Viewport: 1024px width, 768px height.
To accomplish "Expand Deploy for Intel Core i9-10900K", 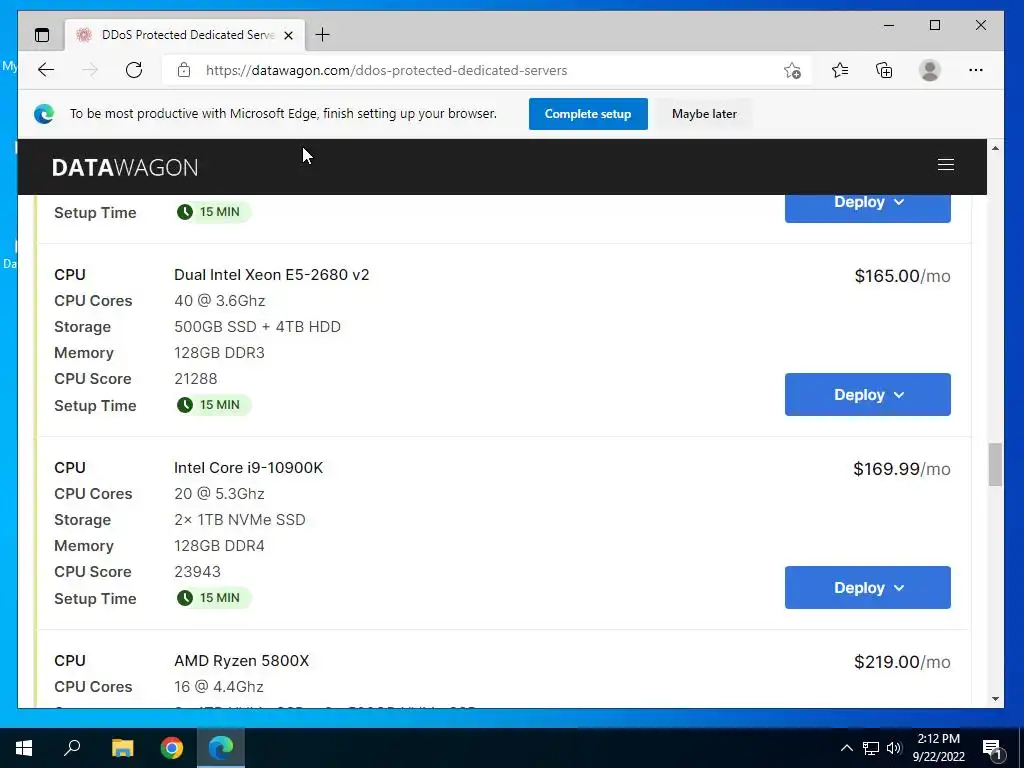I will coord(867,587).
